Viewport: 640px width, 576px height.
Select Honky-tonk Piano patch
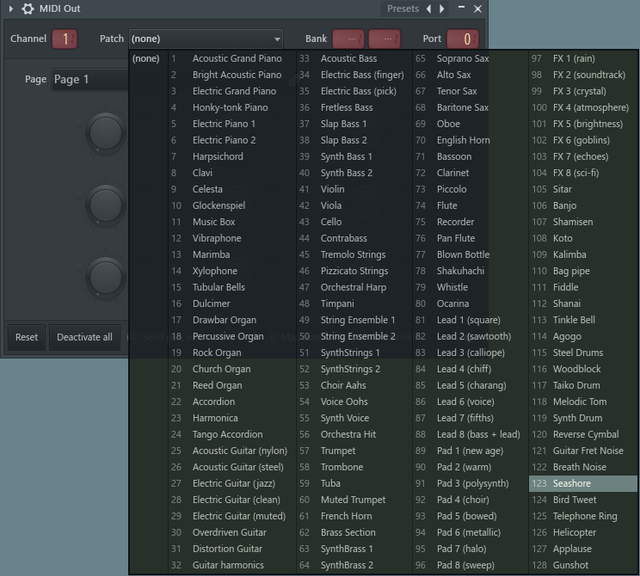pos(231,107)
